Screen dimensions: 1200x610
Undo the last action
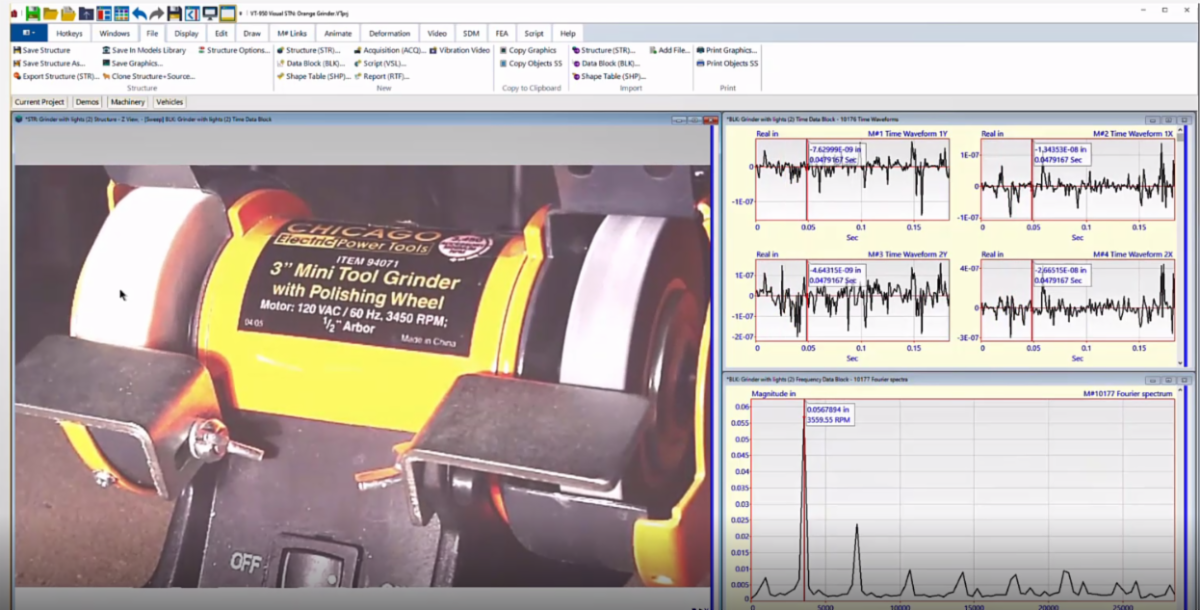point(140,11)
